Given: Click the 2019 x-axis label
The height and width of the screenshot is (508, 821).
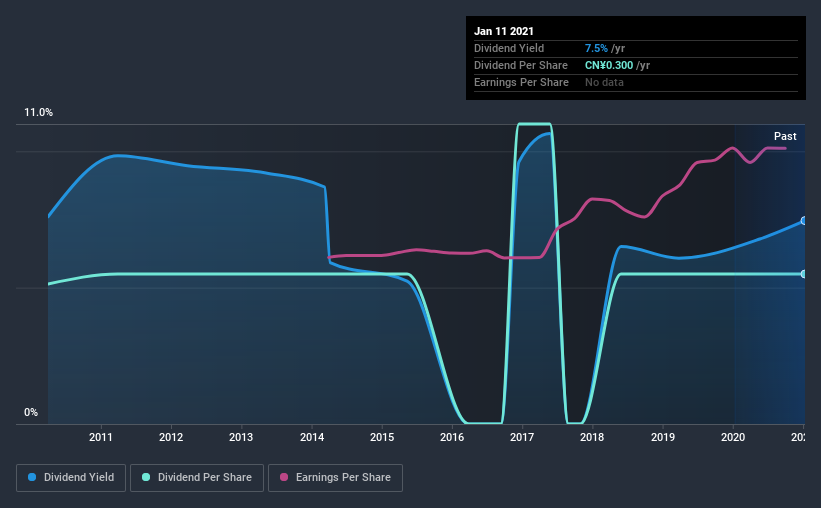Looking at the screenshot, I should (x=663, y=437).
